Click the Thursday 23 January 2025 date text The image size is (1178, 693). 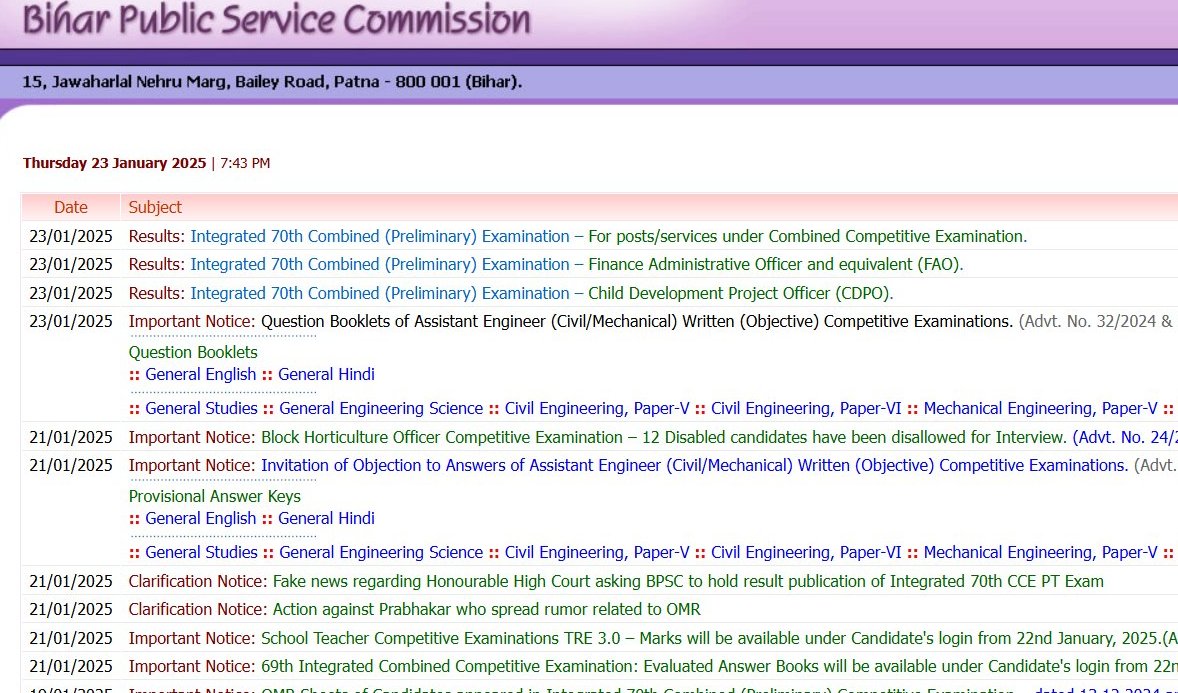coord(114,163)
